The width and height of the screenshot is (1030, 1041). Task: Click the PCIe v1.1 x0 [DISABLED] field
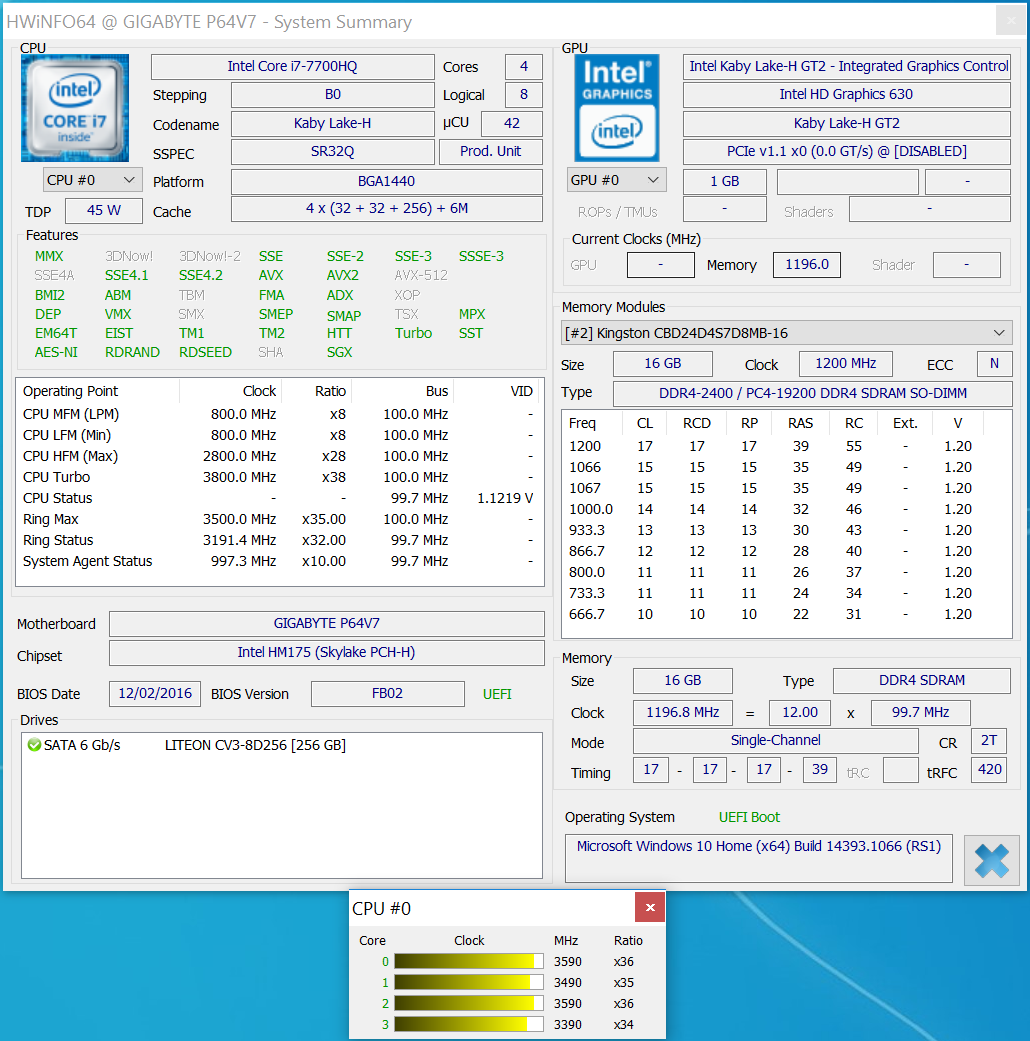coord(847,151)
